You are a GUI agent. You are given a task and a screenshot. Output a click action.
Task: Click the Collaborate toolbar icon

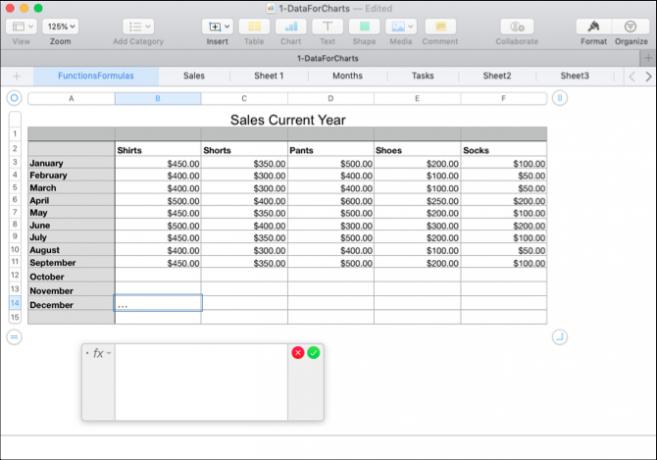coord(517,26)
